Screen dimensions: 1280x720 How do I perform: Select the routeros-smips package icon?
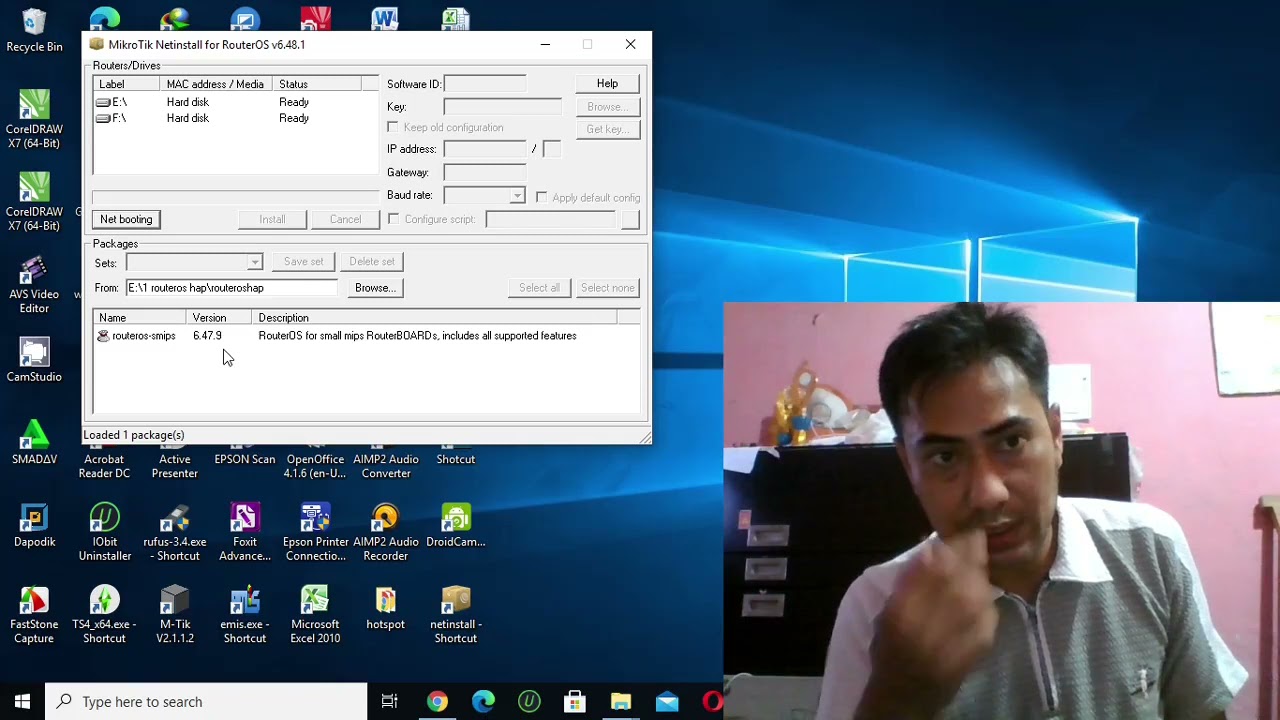[103, 336]
